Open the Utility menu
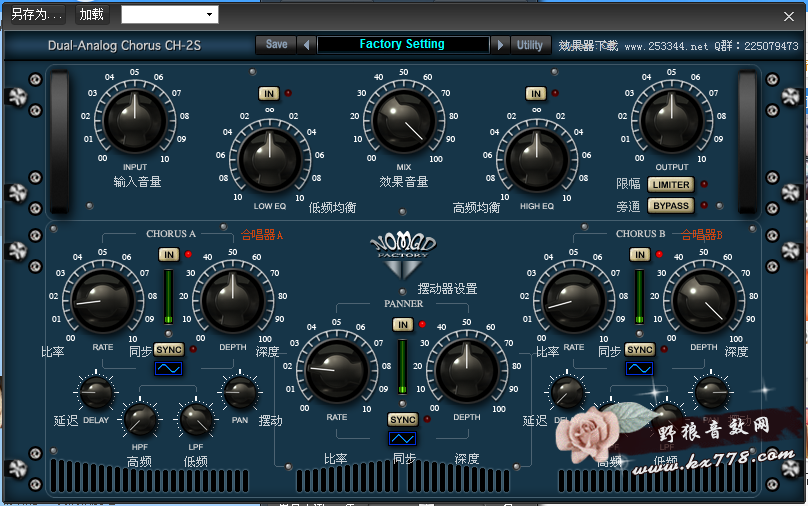This screenshot has width=808, height=506. click(530, 45)
